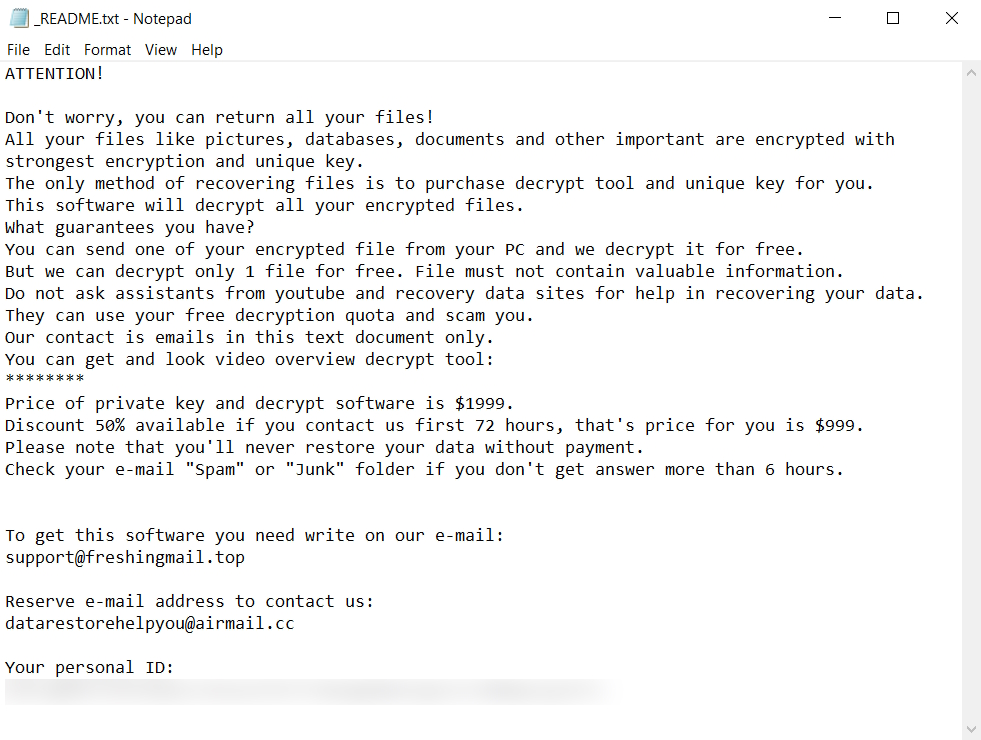Image resolution: width=981 pixels, height=740 pixels.
Task: Click the "What guarantees you have?" line
Action: [x=130, y=228]
